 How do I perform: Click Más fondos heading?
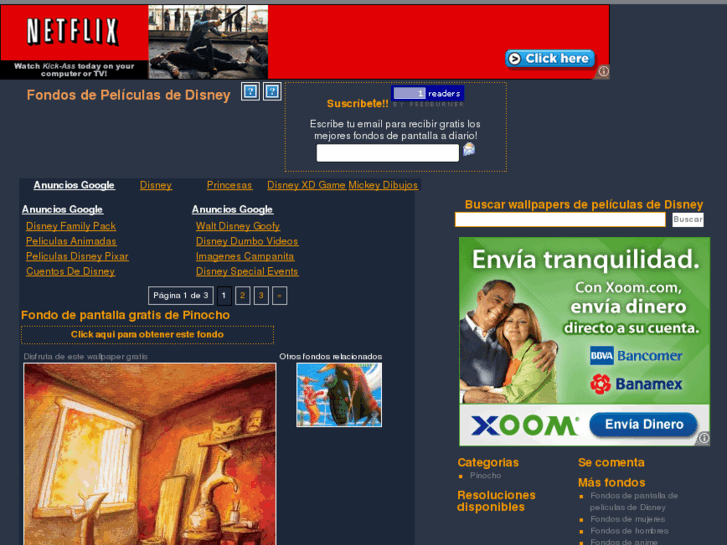point(612,483)
